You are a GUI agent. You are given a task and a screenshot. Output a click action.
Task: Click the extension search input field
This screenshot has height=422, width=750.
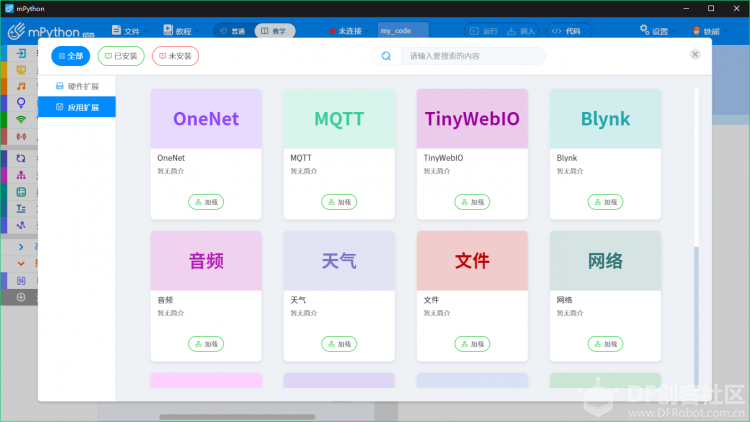(473, 56)
